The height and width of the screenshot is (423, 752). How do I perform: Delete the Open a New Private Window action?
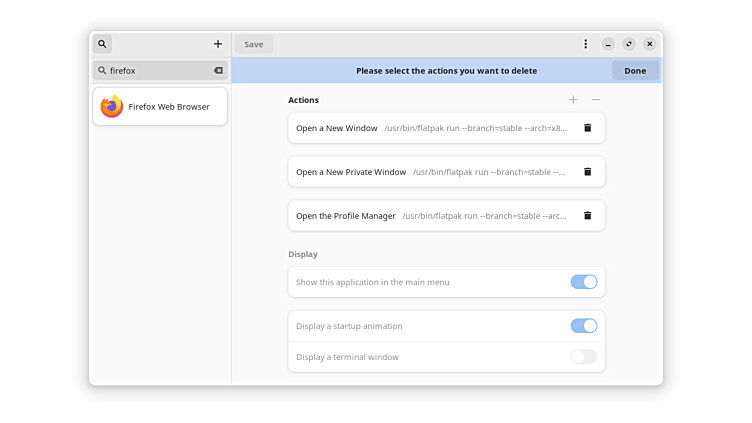[588, 172]
